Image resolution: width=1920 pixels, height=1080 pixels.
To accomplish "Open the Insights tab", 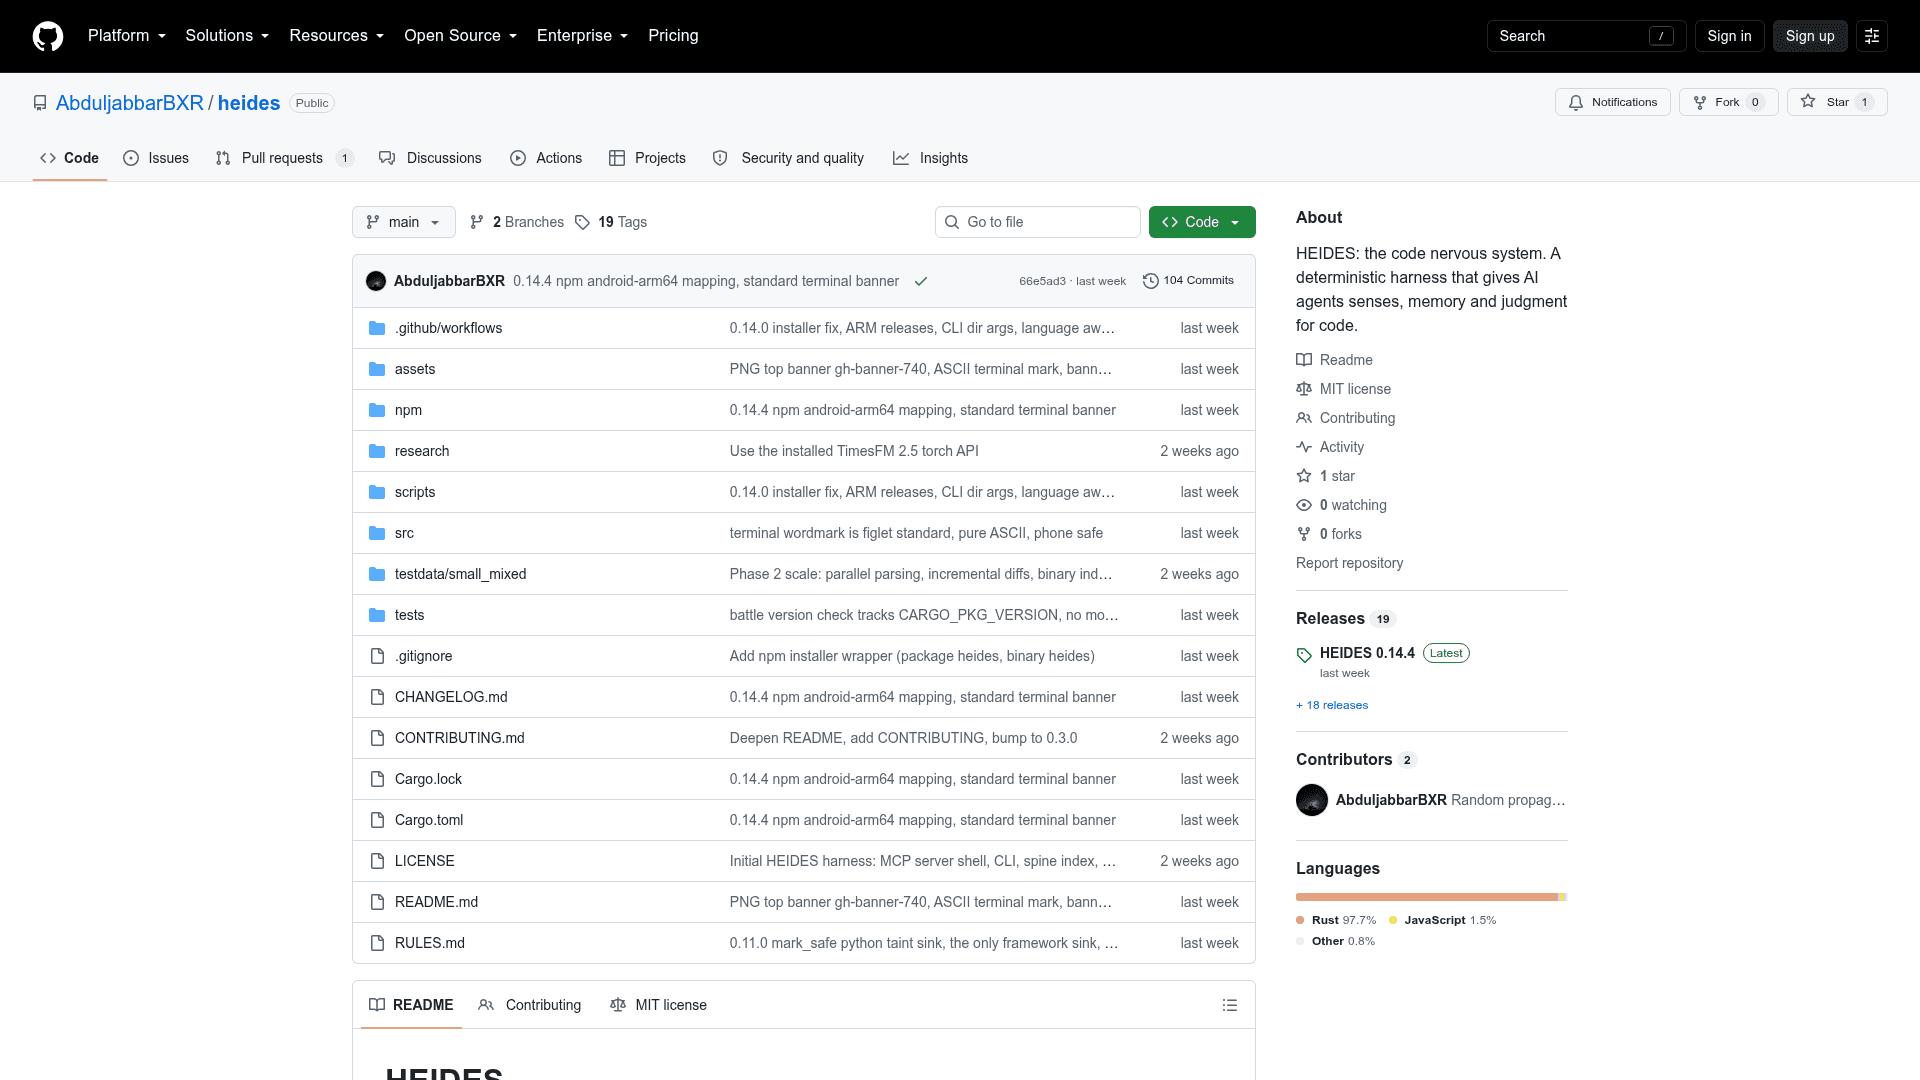I will 930,158.
